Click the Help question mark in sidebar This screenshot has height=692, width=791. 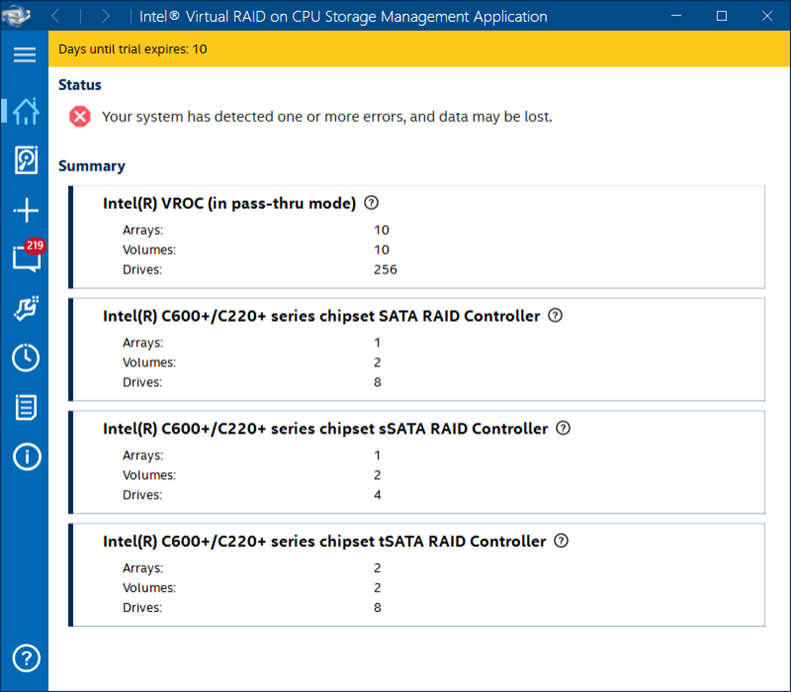(25, 658)
